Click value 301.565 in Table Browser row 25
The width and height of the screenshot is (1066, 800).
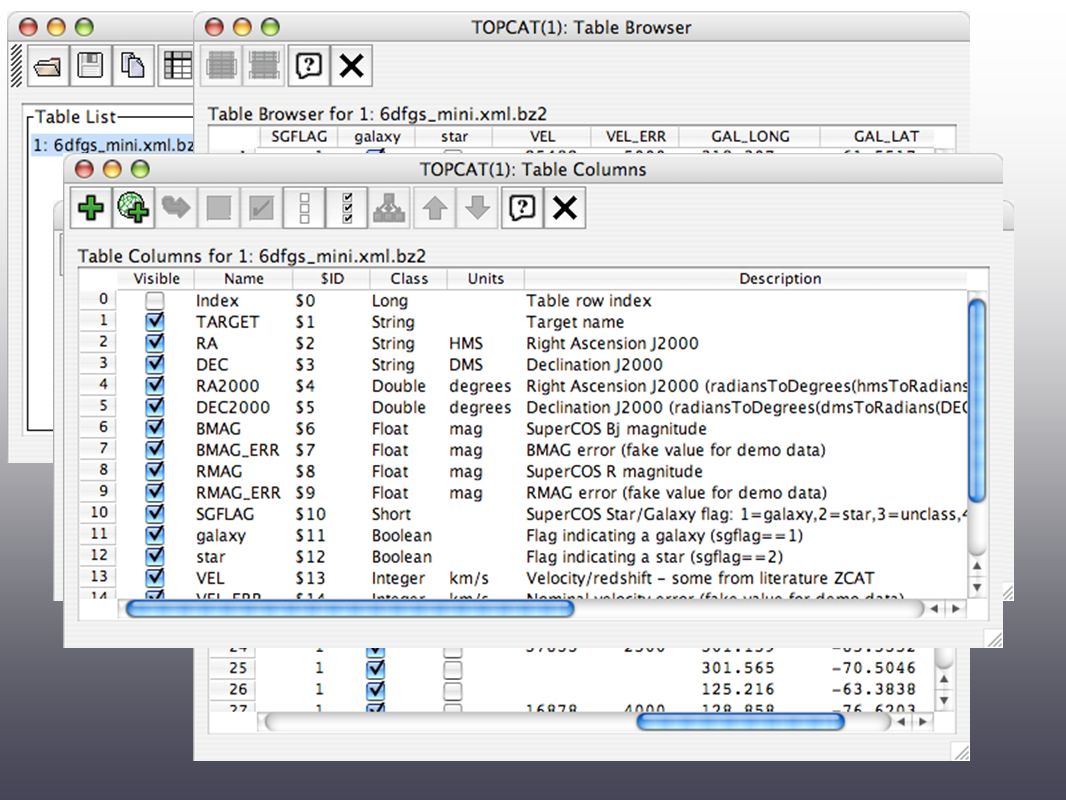[738, 668]
